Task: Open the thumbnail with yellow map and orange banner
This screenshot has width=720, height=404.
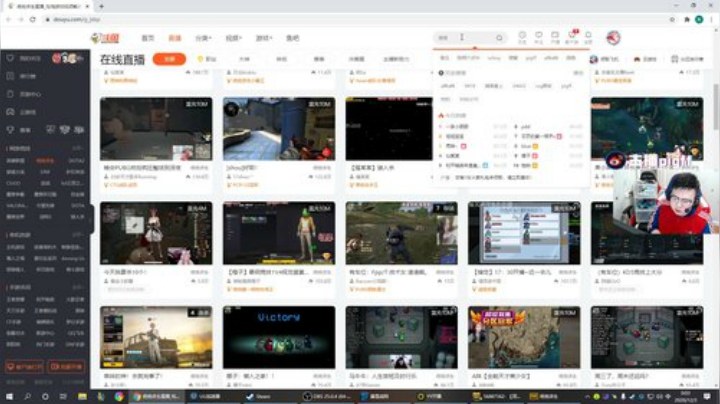Action: pos(524,337)
